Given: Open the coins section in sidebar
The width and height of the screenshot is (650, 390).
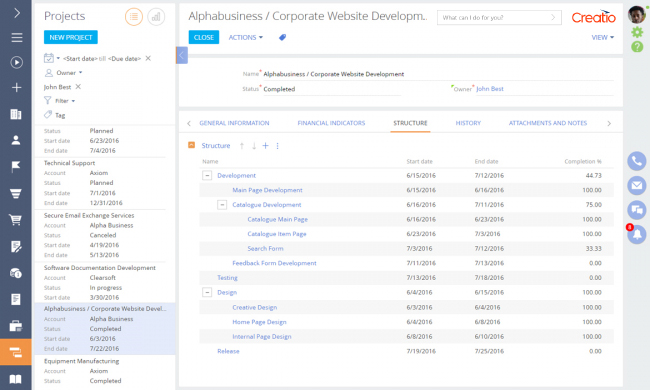Looking at the screenshot, I should coord(16,273).
